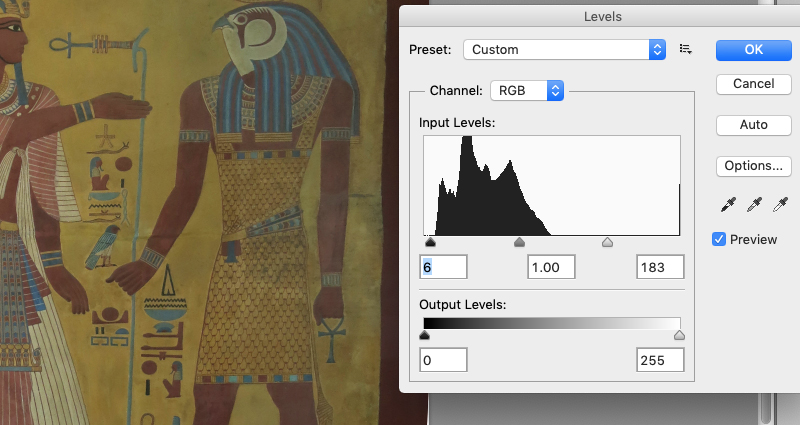The width and height of the screenshot is (800, 425).
Task: Toggle the Preview checkbox
Action: coord(719,239)
